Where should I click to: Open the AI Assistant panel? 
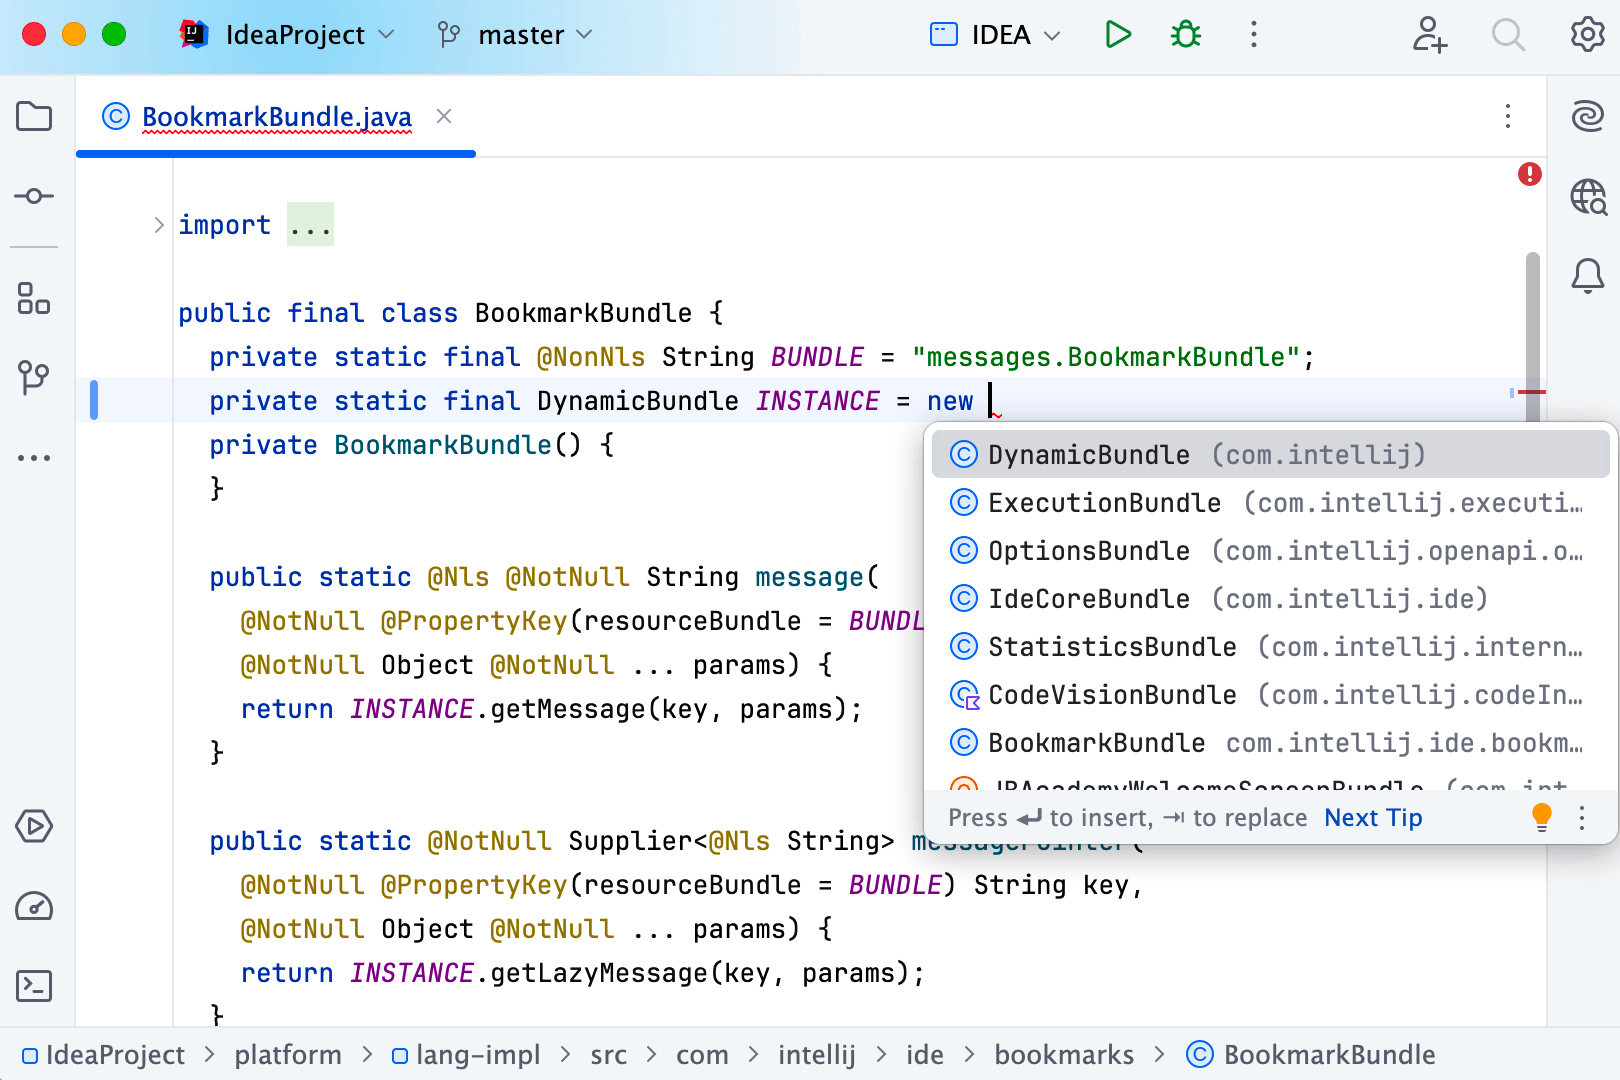tap(1588, 117)
